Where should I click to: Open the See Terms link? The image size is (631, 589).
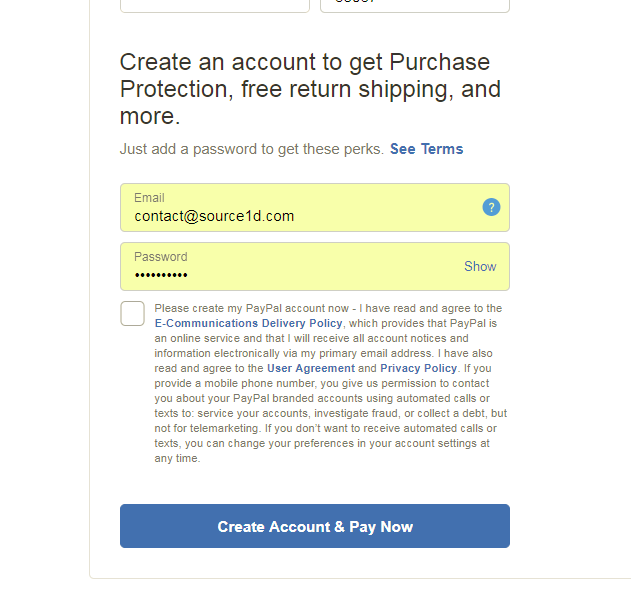click(426, 149)
